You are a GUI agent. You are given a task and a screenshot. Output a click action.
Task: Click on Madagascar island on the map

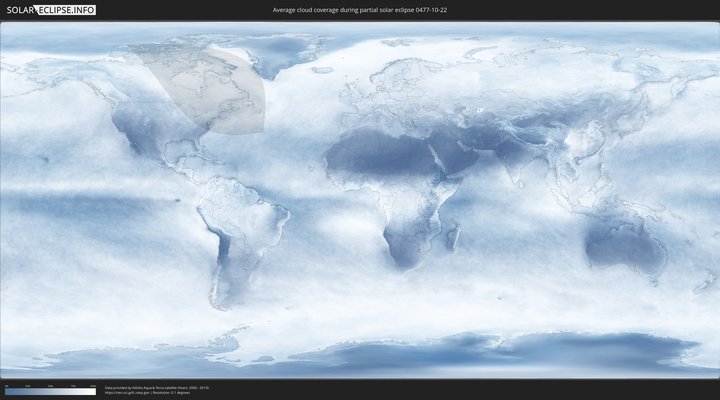[x=453, y=237]
